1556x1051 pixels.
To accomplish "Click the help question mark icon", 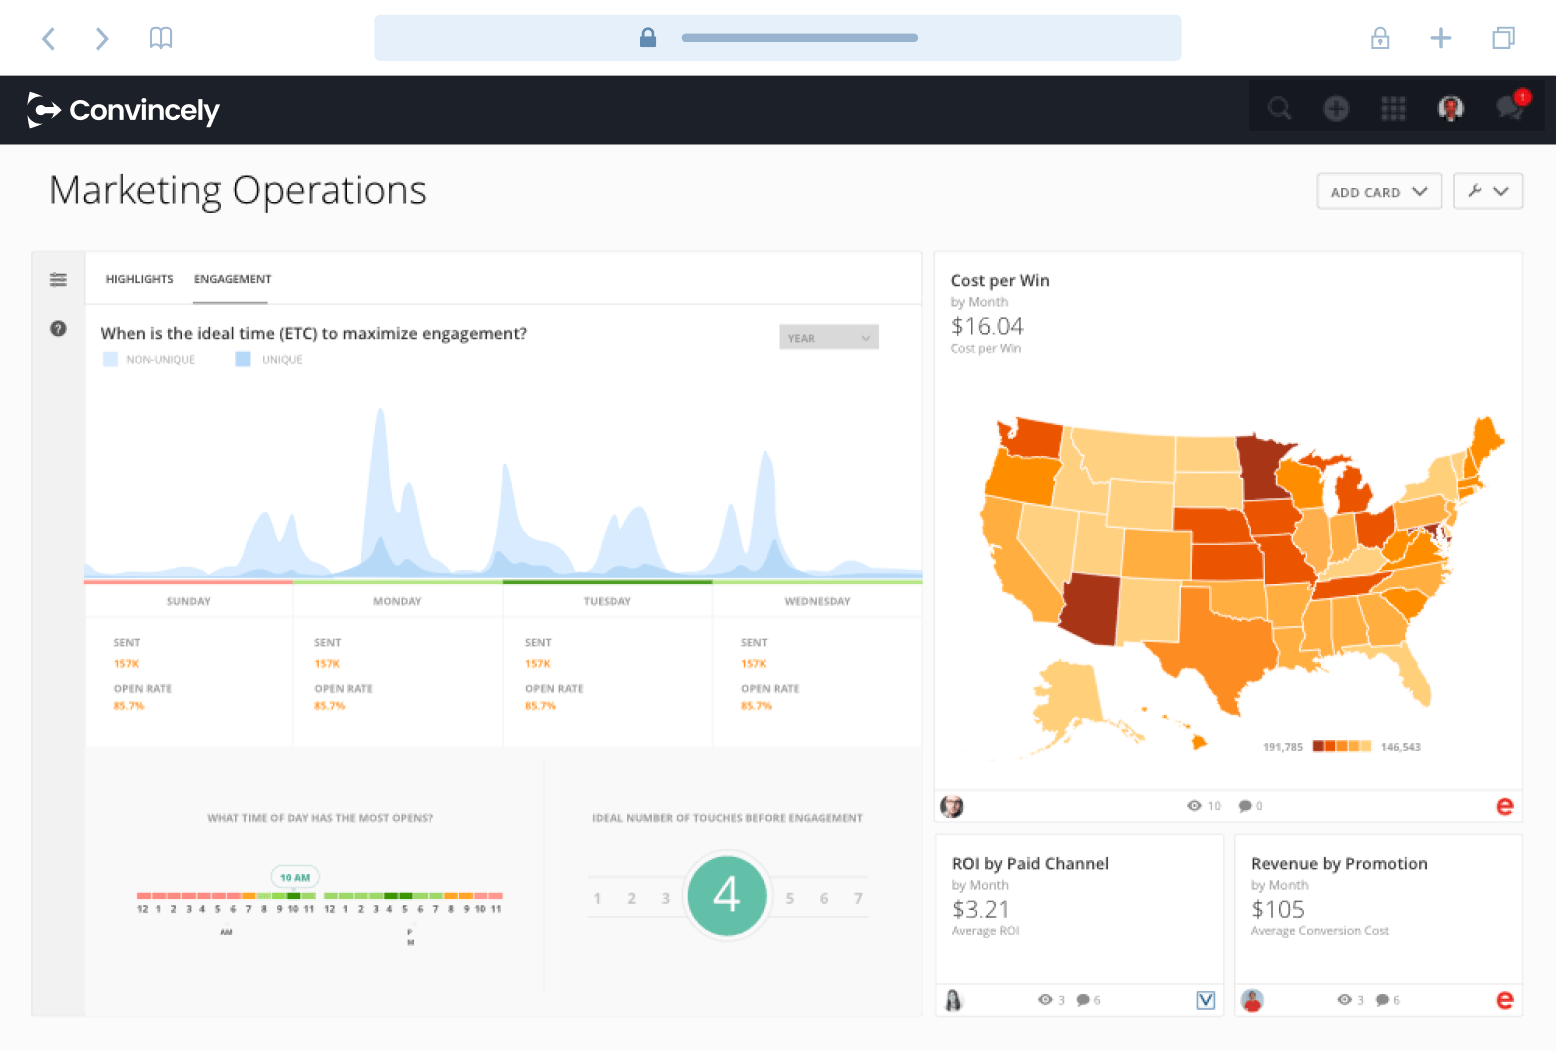I will point(58,329).
